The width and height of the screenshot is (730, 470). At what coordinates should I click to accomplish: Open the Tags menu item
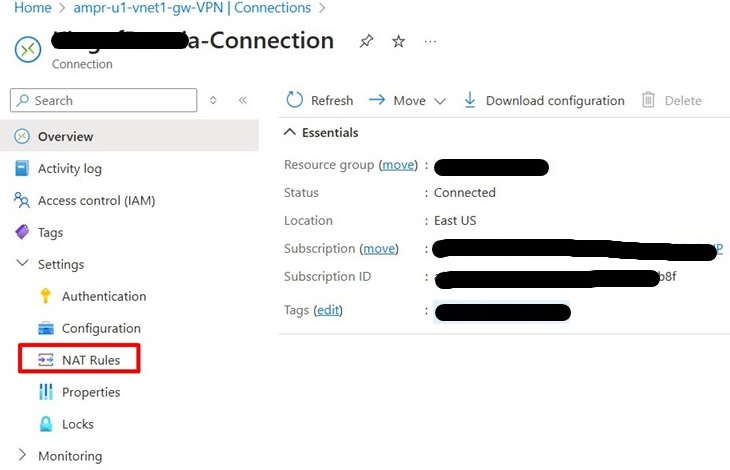coord(50,232)
